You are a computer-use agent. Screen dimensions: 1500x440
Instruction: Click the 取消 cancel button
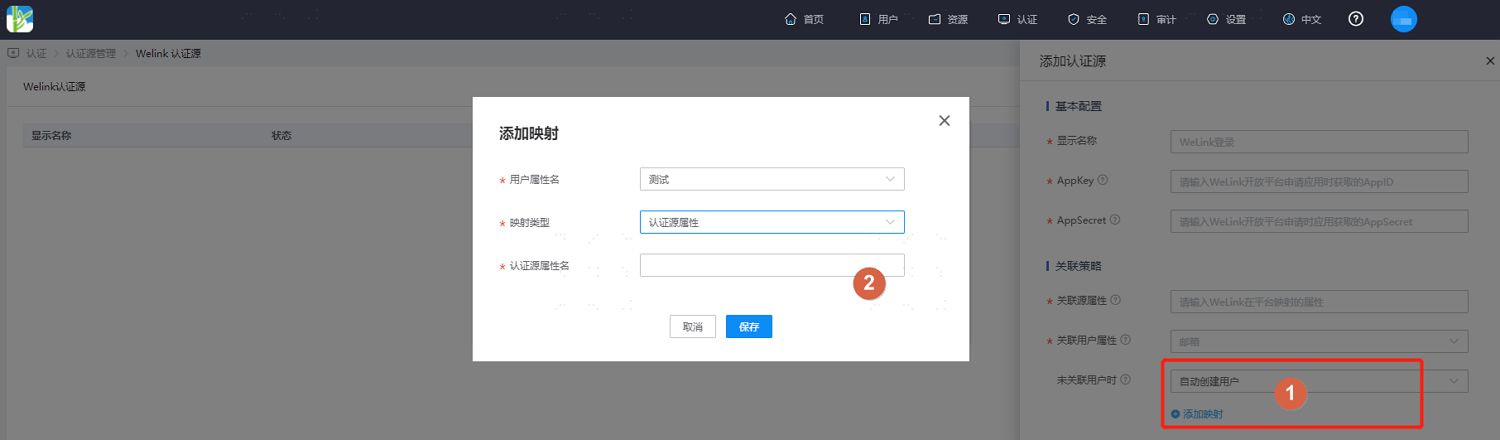pos(693,327)
